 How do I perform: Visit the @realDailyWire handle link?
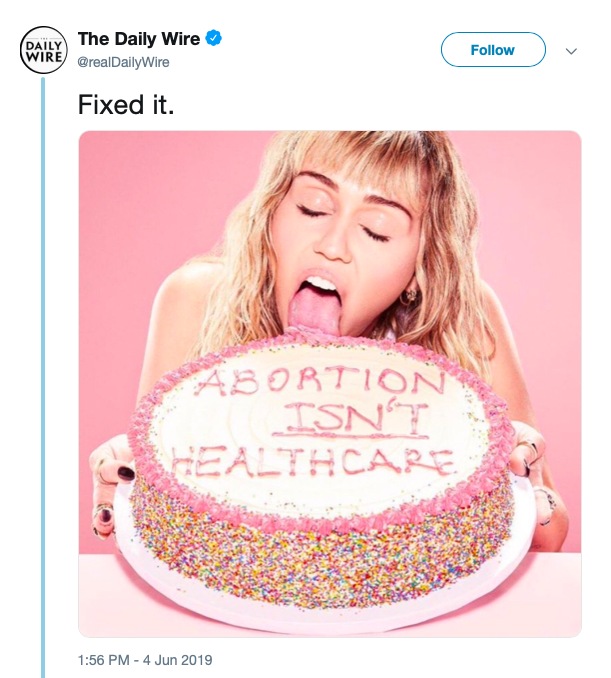pos(124,62)
